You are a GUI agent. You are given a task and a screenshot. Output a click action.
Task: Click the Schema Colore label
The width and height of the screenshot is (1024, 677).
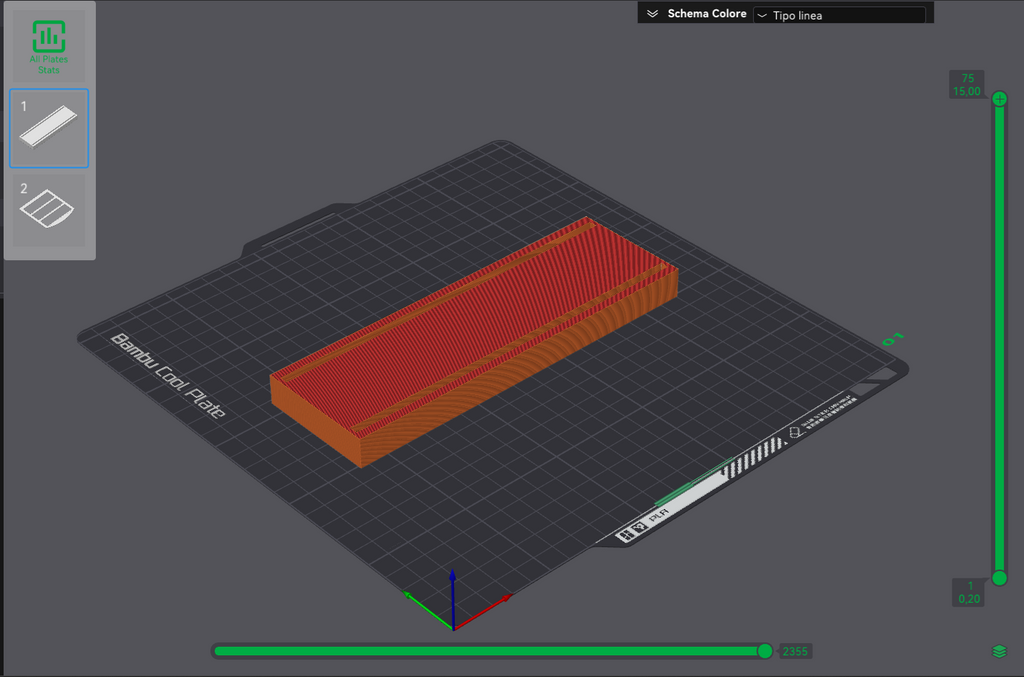click(707, 14)
